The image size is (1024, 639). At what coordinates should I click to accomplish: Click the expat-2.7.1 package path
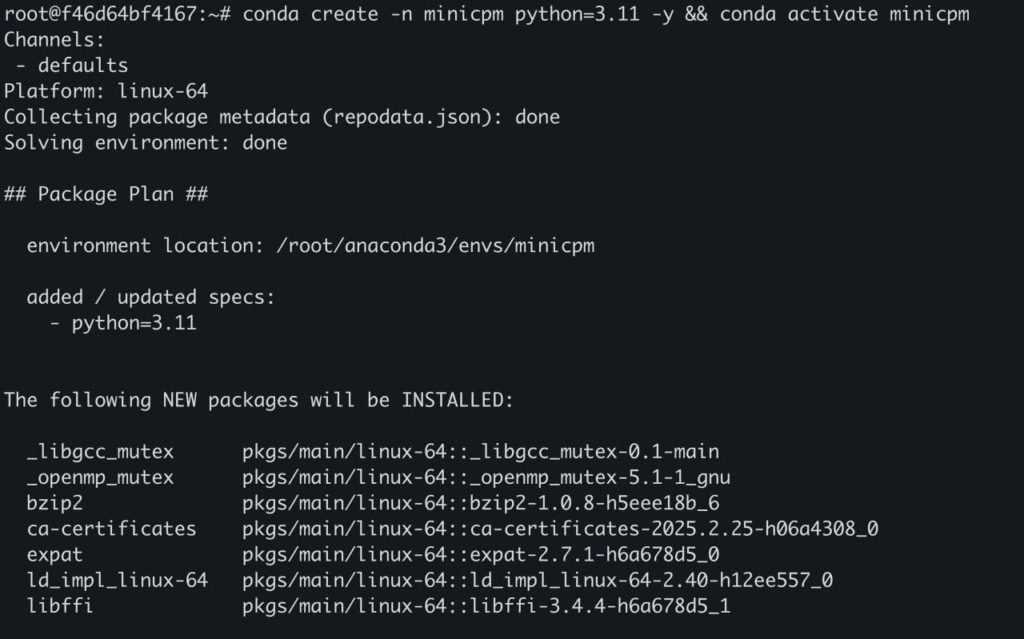tap(481, 555)
